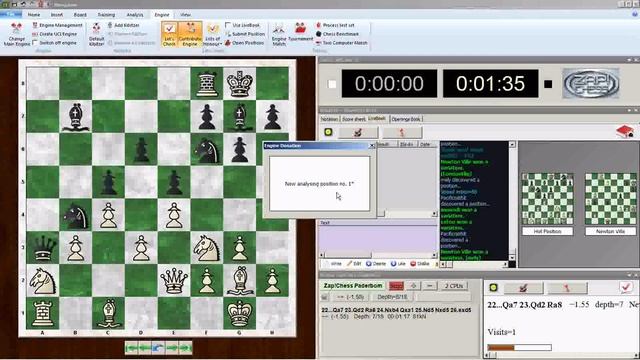Click the Delete comment button
Screen dimensions: 640x360
tap(376, 264)
